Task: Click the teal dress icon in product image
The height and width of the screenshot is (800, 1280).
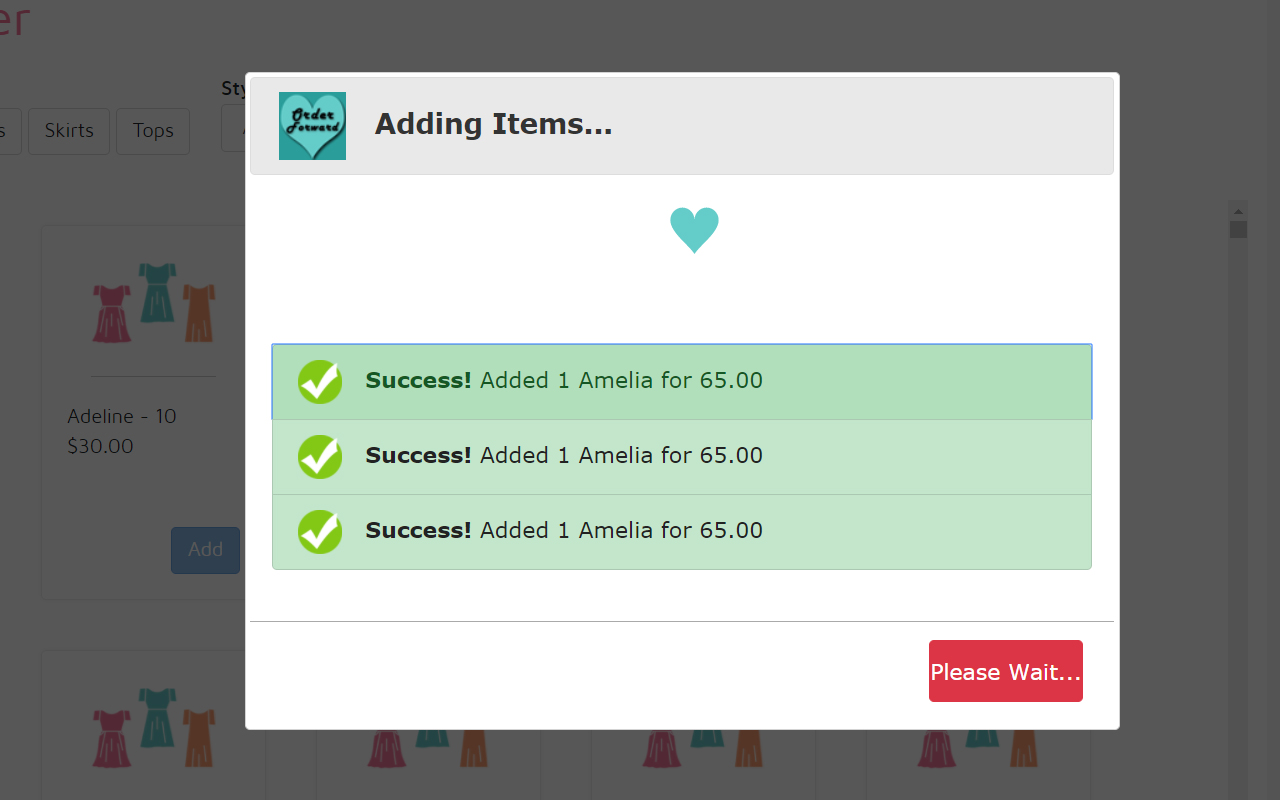Action: (152, 297)
